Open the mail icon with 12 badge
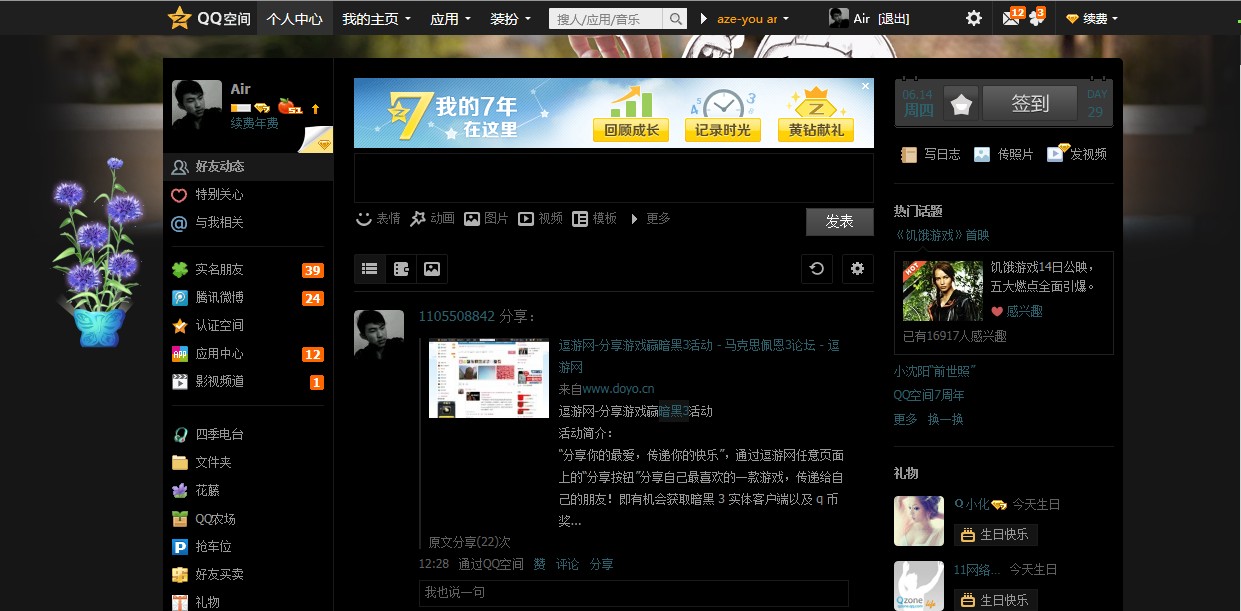The height and width of the screenshot is (611, 1241). (x=1012, y=18)
